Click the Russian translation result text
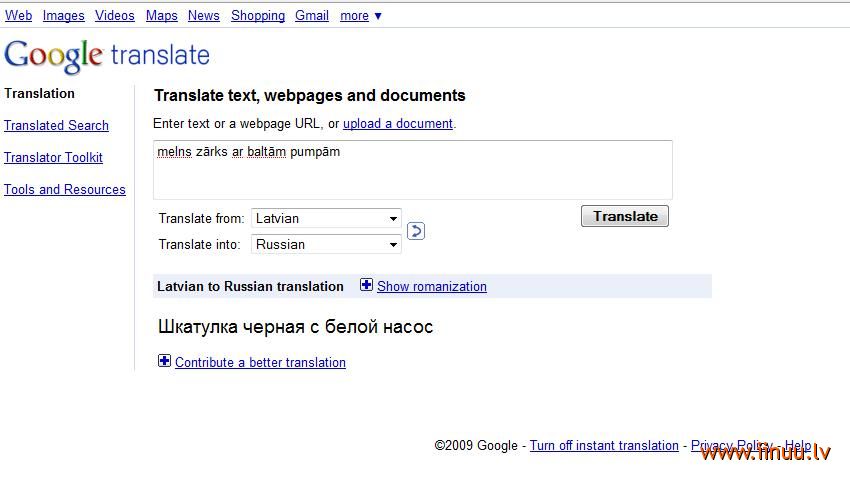850x484 pixels. [x=295, y=327]
